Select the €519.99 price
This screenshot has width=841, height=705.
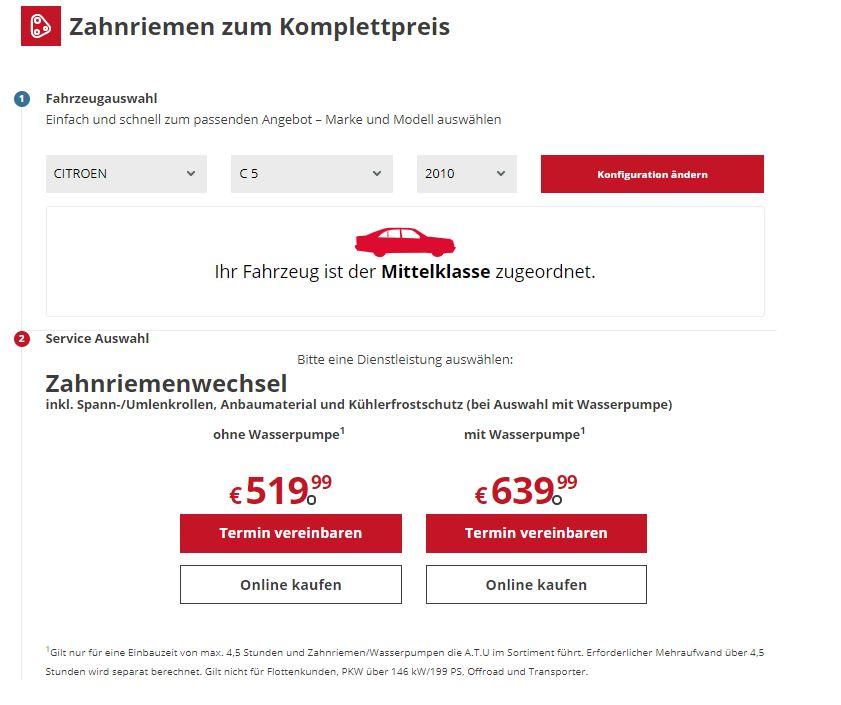[281, 490]
